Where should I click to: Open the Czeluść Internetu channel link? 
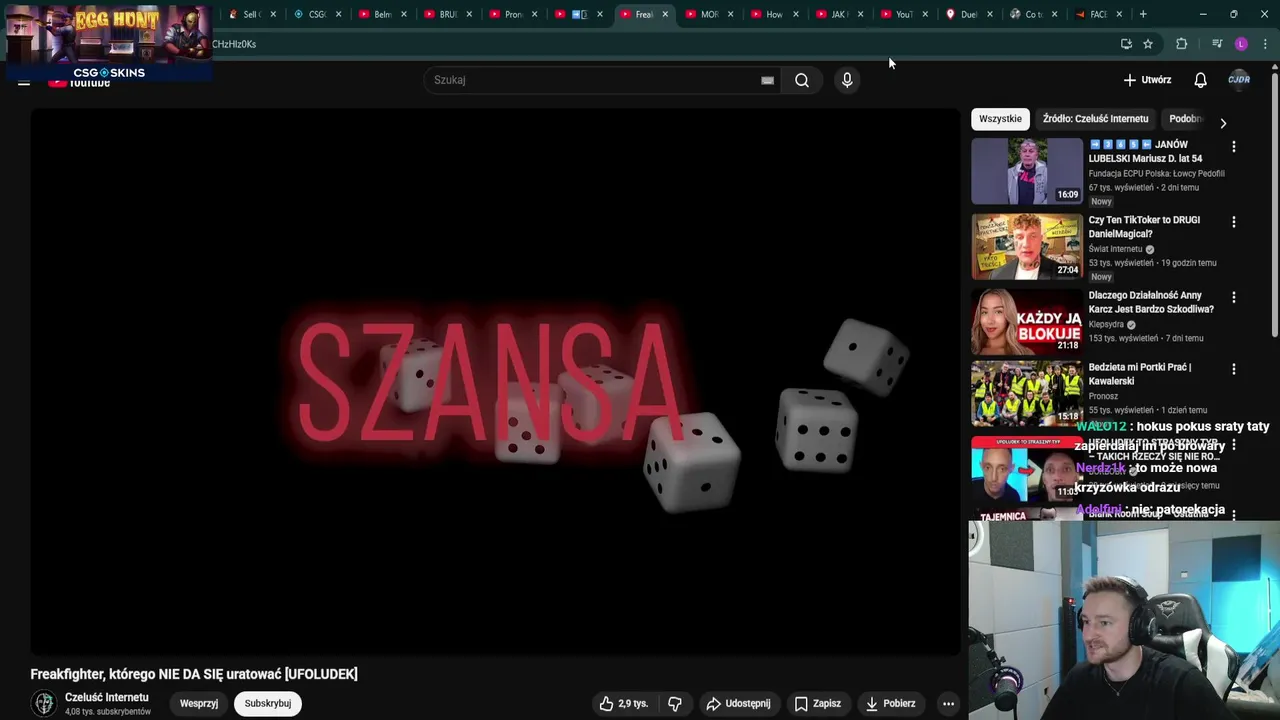[x=107, y=697]
